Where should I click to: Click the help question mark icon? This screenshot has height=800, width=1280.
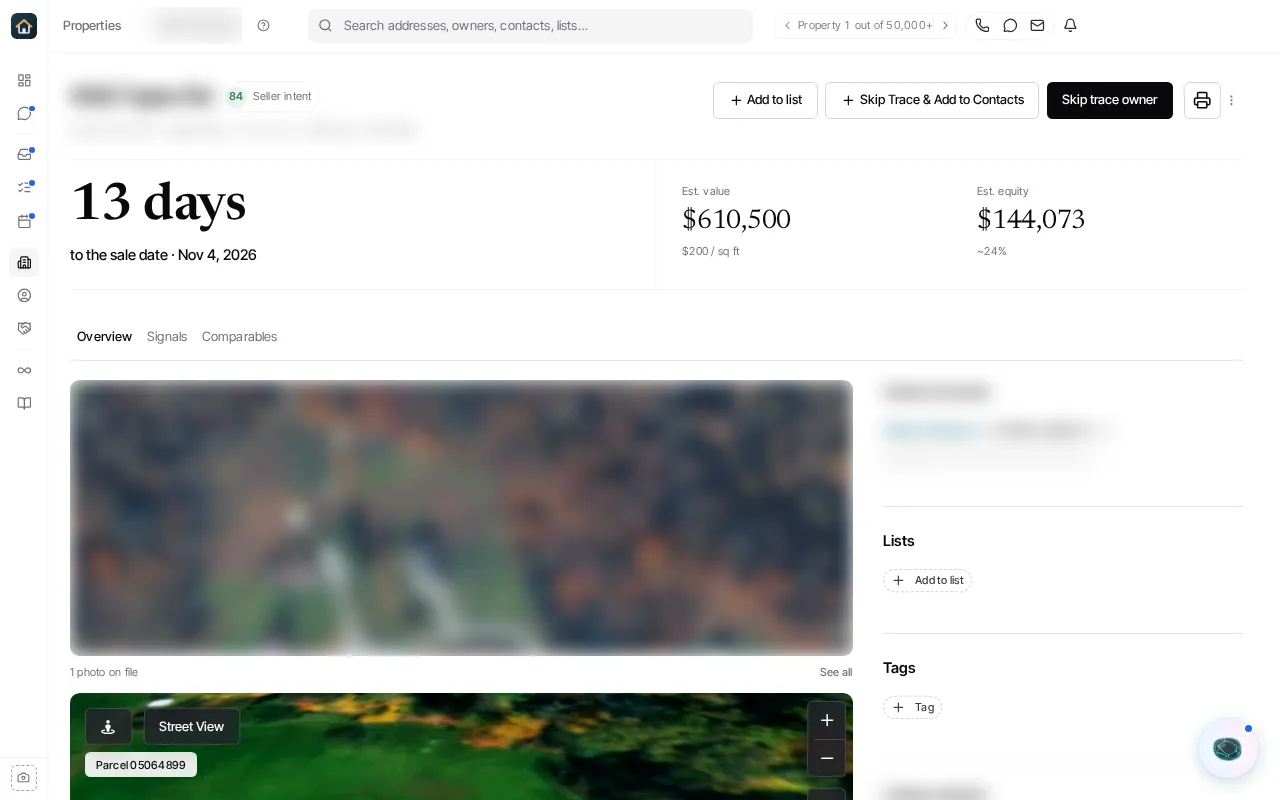pyautogui.click(x=263, y=26)
